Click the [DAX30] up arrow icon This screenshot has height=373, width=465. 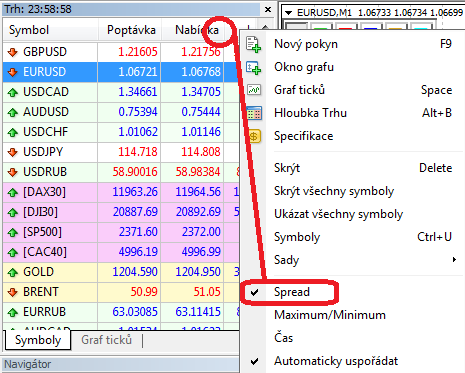[13, 192]
